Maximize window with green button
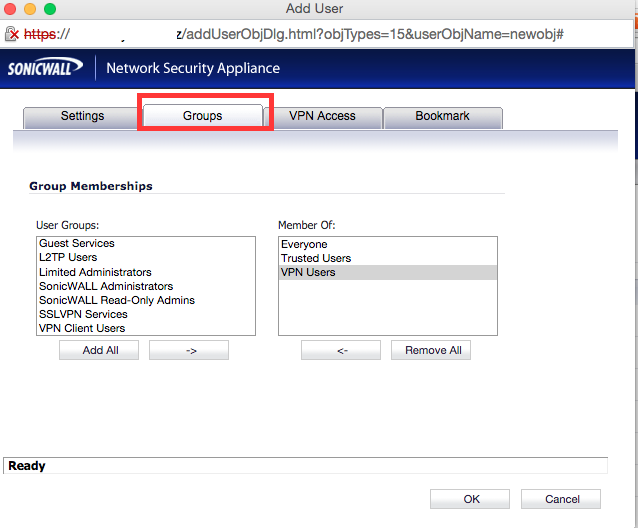The height and width of the screenshot is (528, 638). click(x=50, y=9)
